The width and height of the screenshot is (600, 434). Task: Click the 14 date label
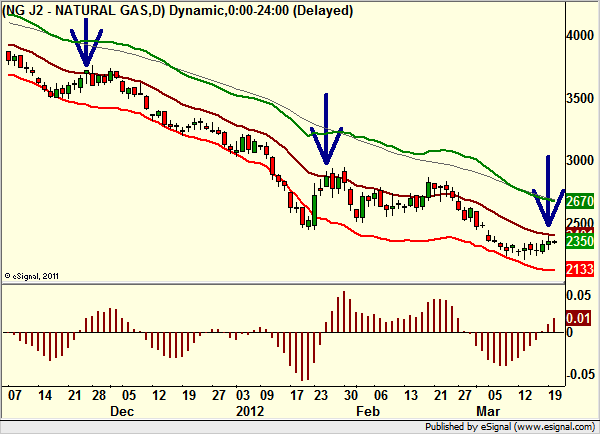tap(45, 395)
